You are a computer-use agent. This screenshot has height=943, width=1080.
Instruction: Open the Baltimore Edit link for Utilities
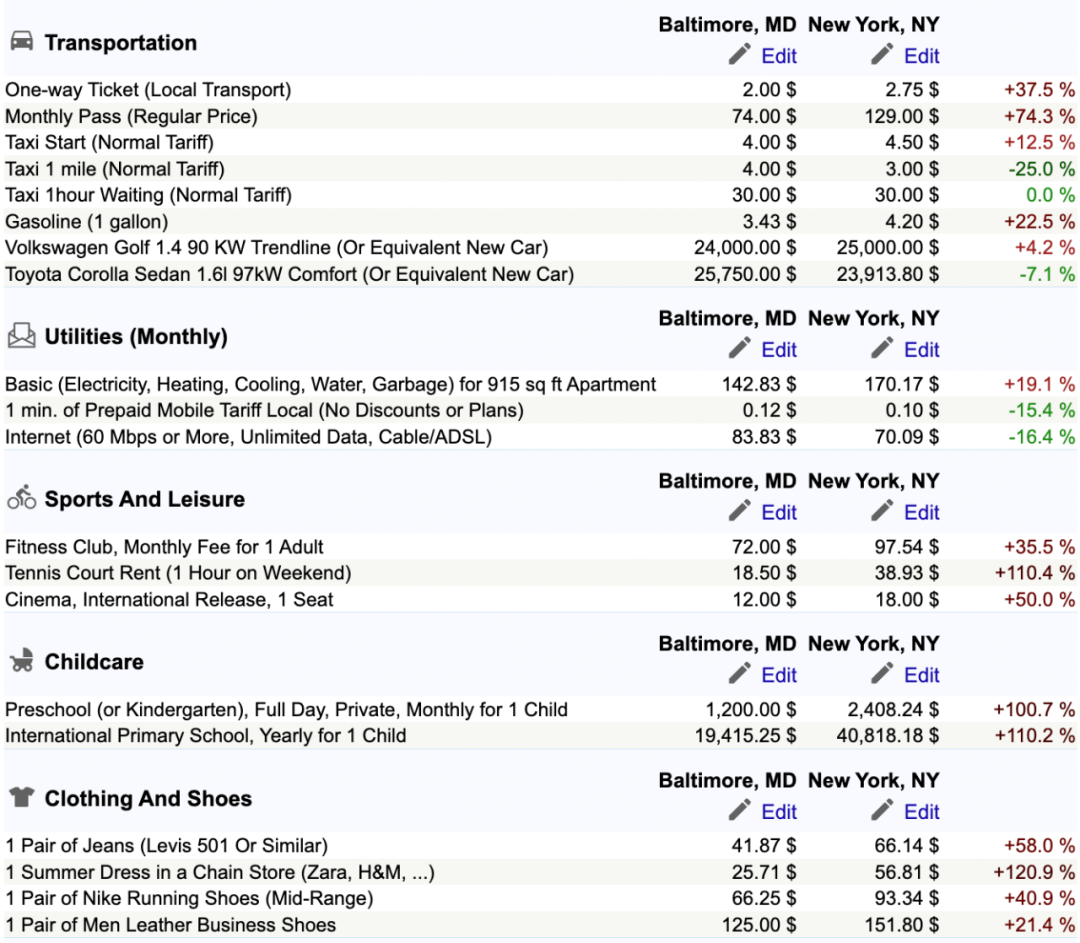pos(779,350)
